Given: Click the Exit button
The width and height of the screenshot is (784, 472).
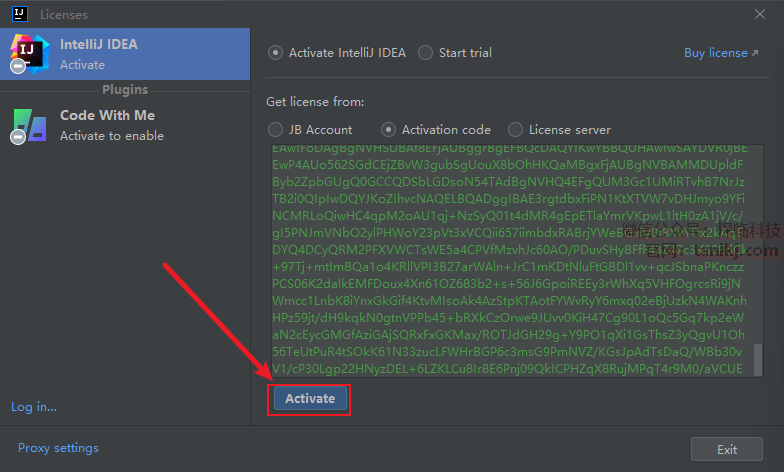Looking at the screenshot, I should point(727,449).
